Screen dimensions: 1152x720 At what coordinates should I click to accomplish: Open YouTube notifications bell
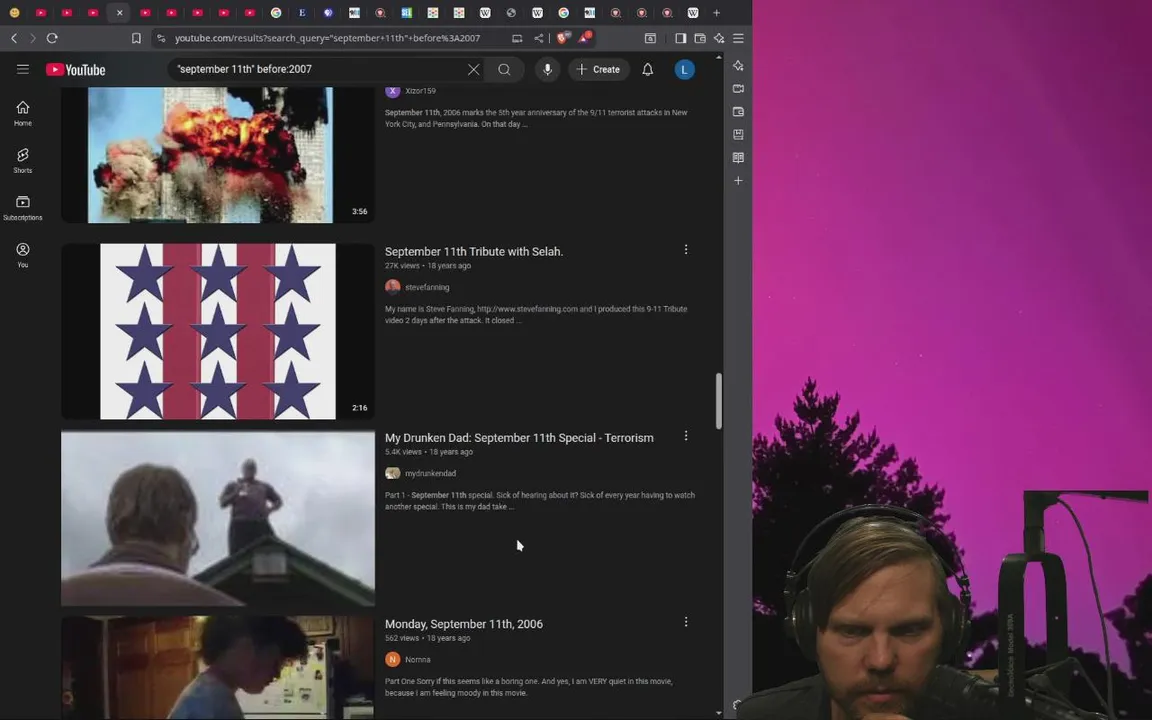pos(647,69)
